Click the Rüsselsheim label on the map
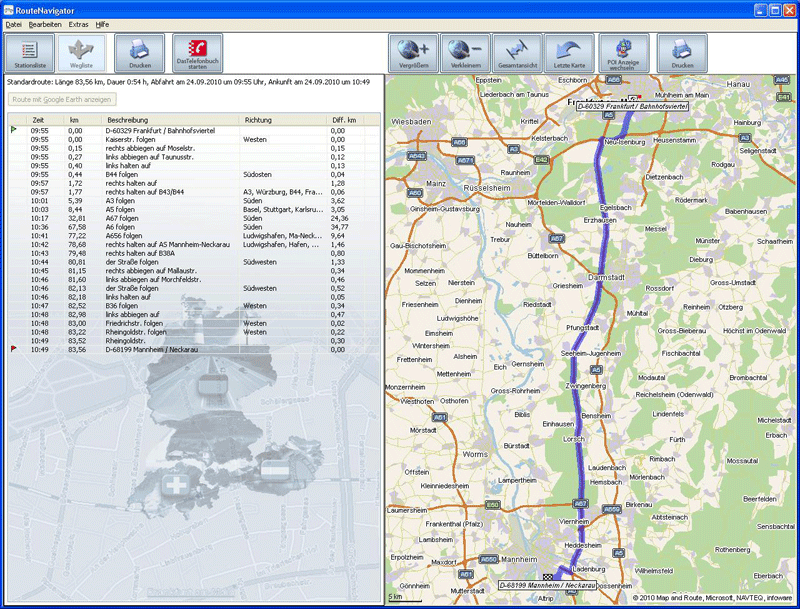 click(x=487, y=188)
